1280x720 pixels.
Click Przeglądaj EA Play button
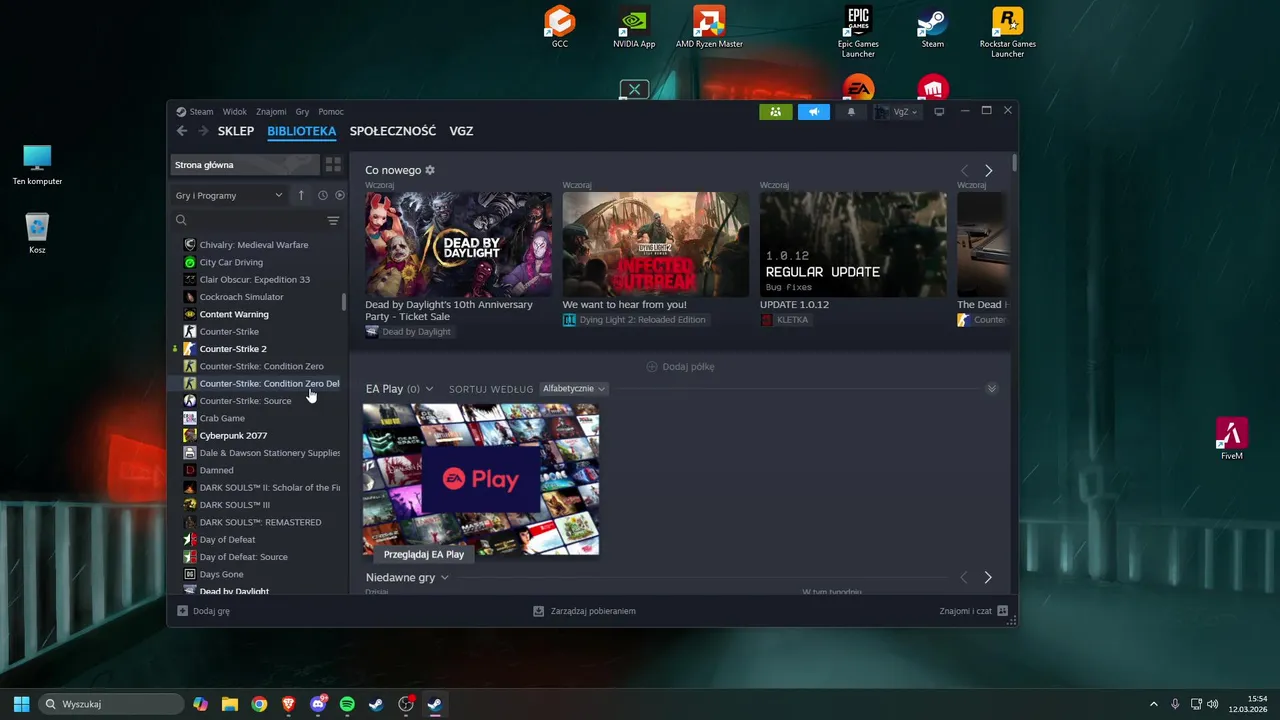[424, 554]
